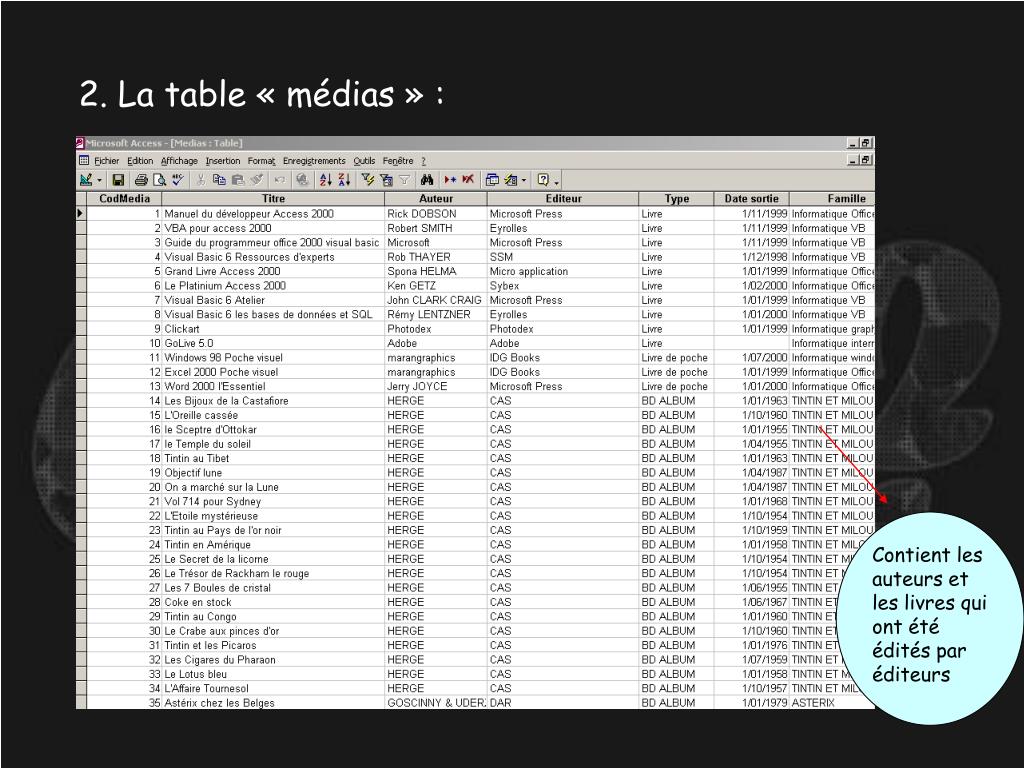Image resolution: width=1024 pixels, height=768 pixels.
Task: Sort descending with the Z-A icon
Action: pyautogui.click(x=345, y=180)
